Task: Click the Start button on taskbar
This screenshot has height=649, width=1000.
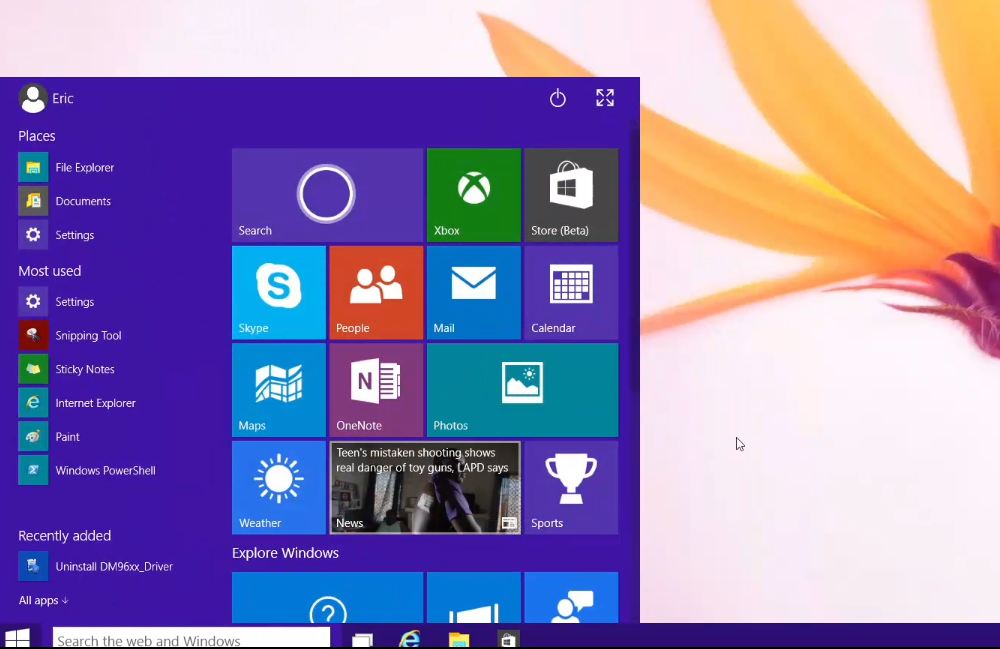Action: 17,638
